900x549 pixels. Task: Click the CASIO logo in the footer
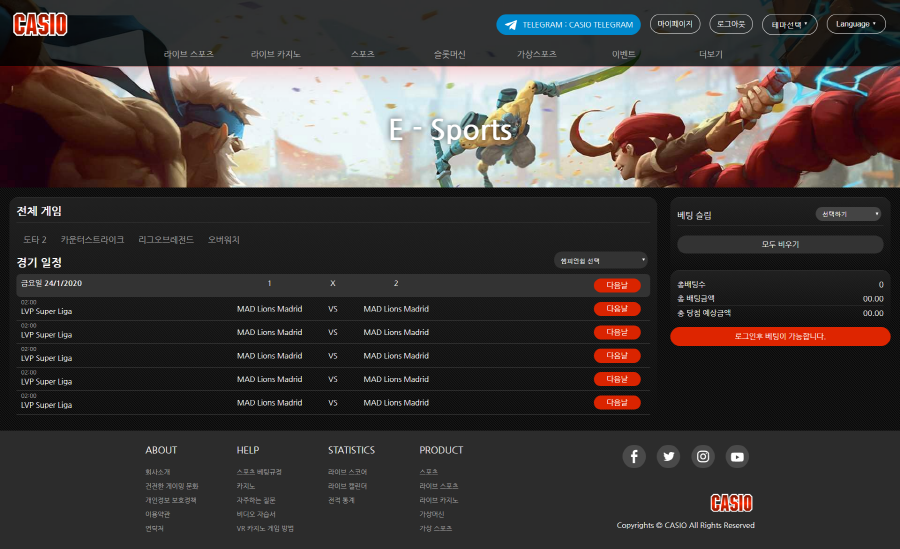pyautogui.click(x=731, y=503)
